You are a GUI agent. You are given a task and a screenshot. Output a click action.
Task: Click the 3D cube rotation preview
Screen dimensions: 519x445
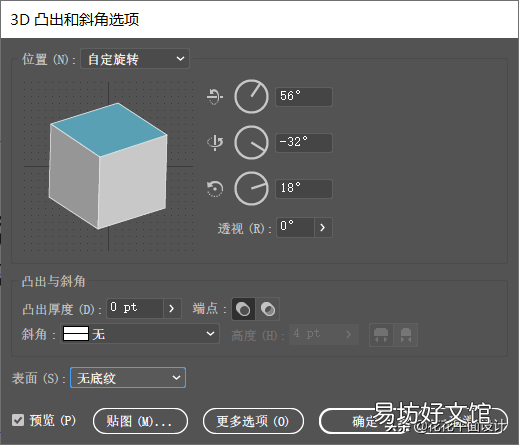tap(108, 166)
